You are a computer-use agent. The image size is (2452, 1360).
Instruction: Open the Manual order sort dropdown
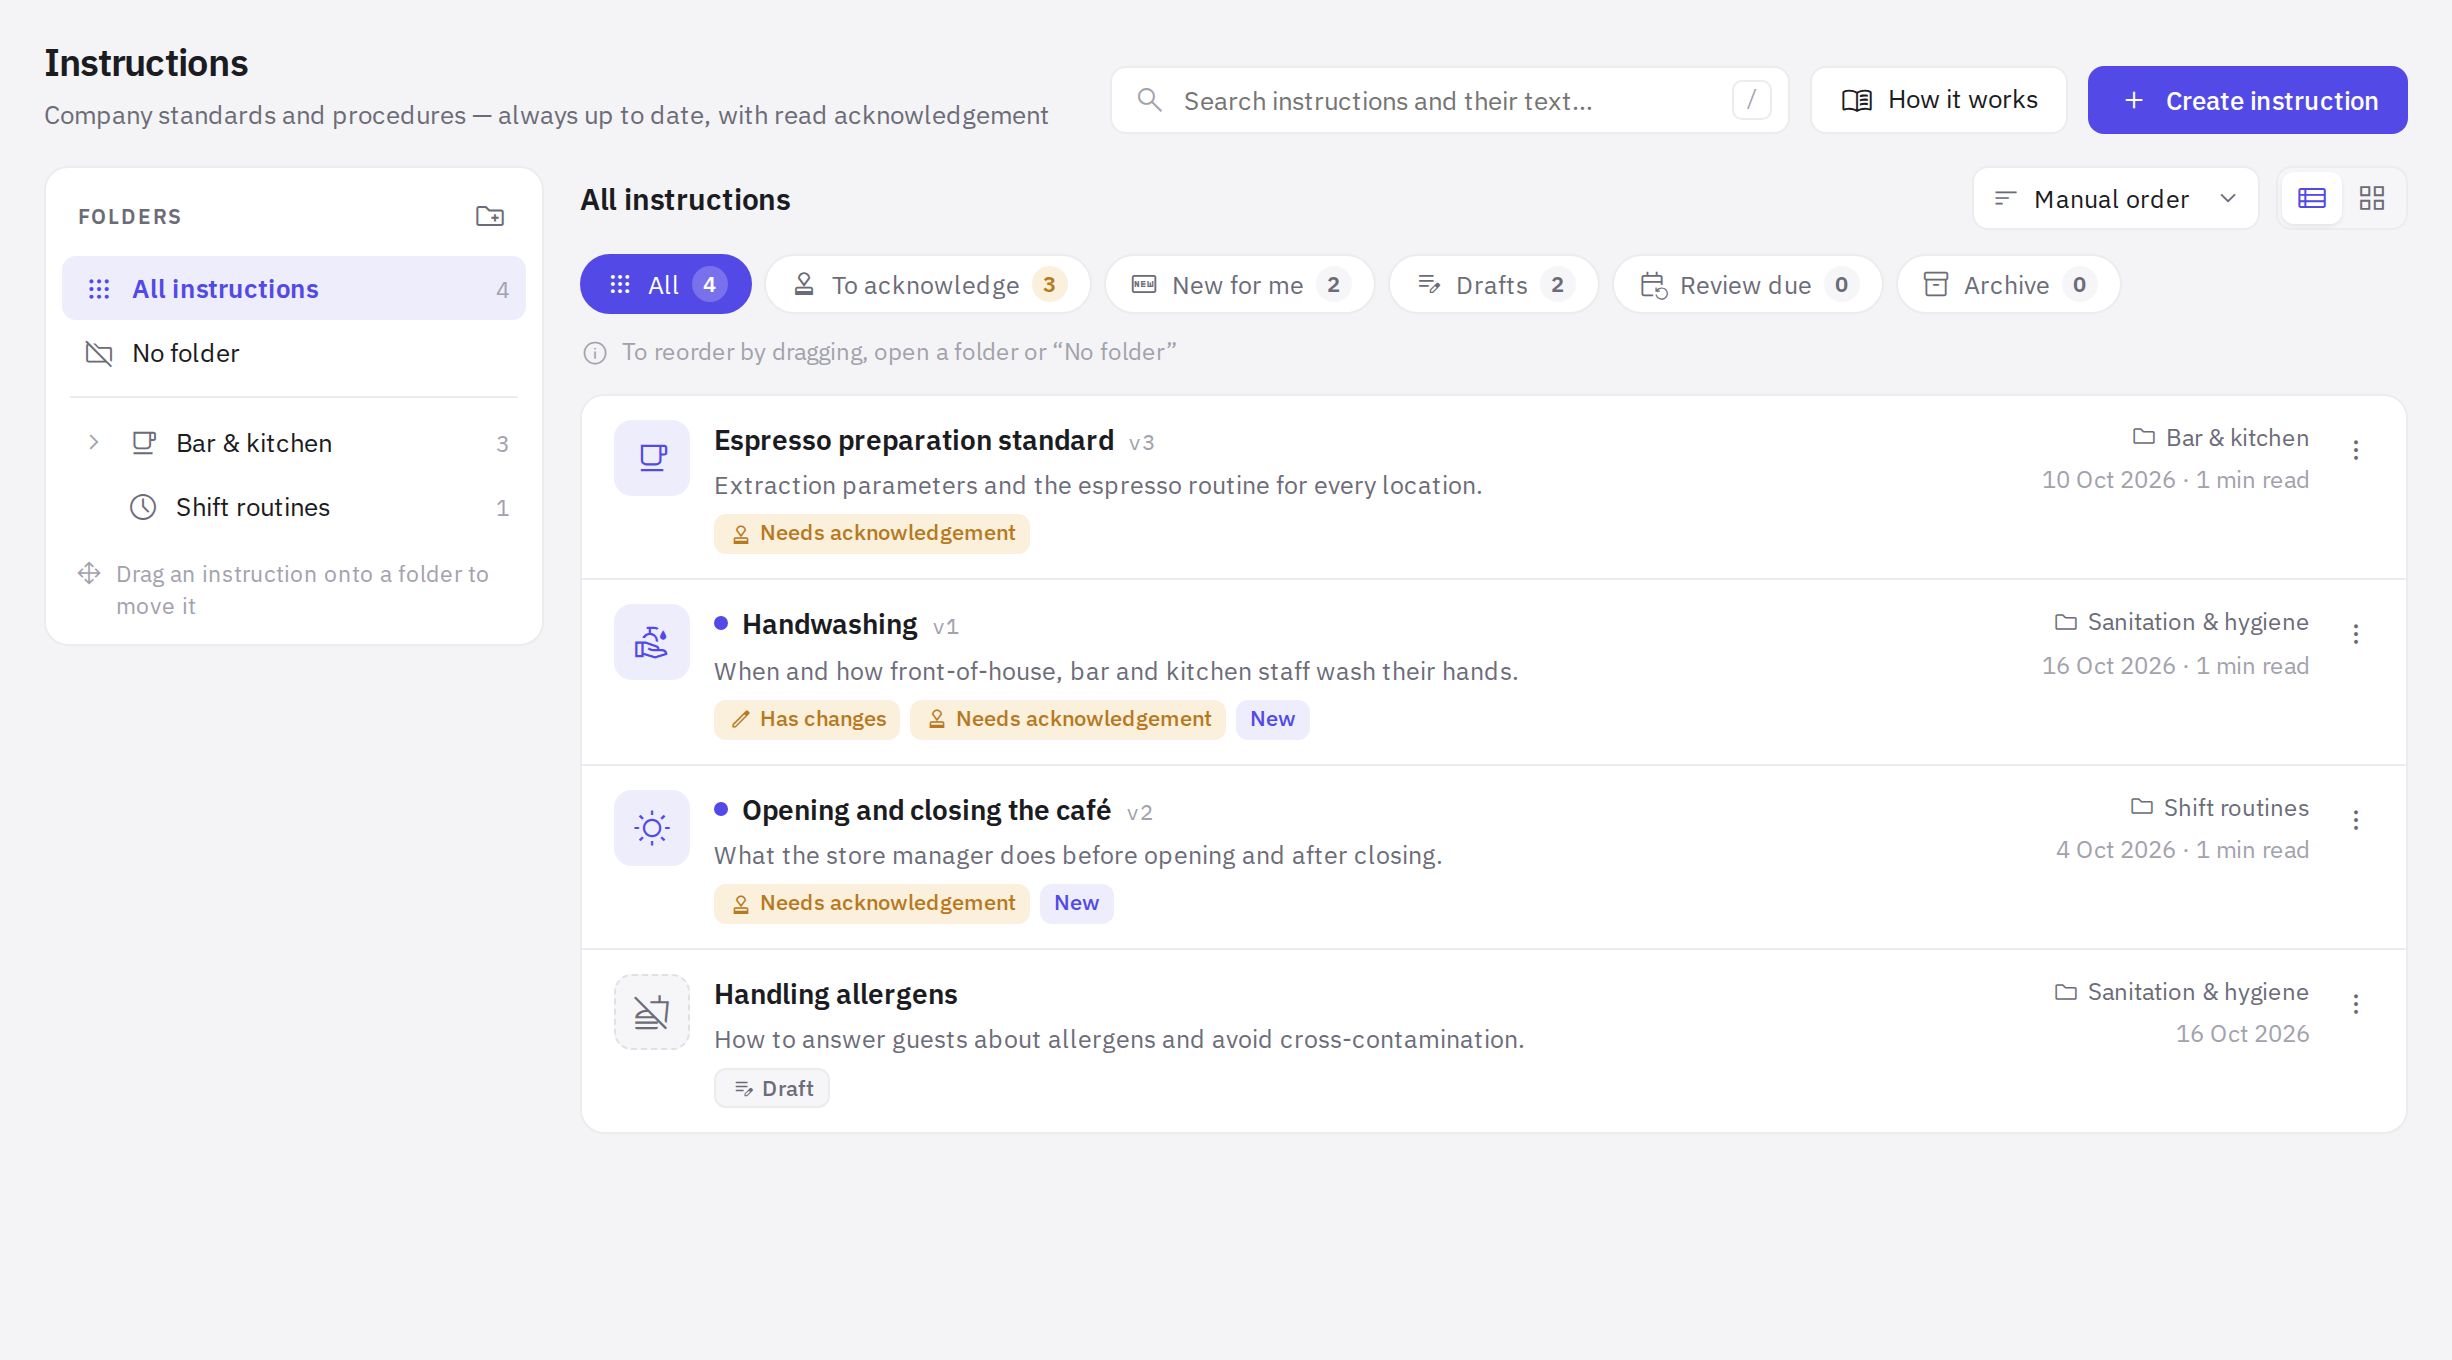point(2115,198)
